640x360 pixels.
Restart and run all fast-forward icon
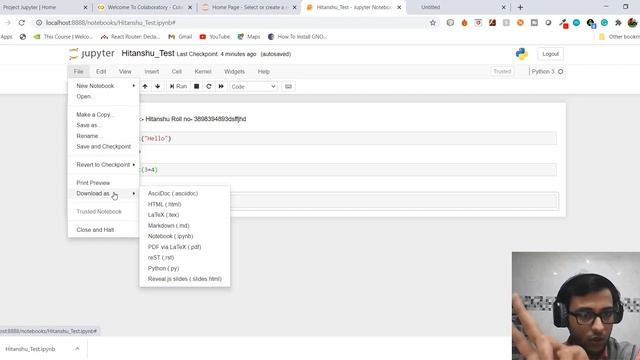point(221,87)
